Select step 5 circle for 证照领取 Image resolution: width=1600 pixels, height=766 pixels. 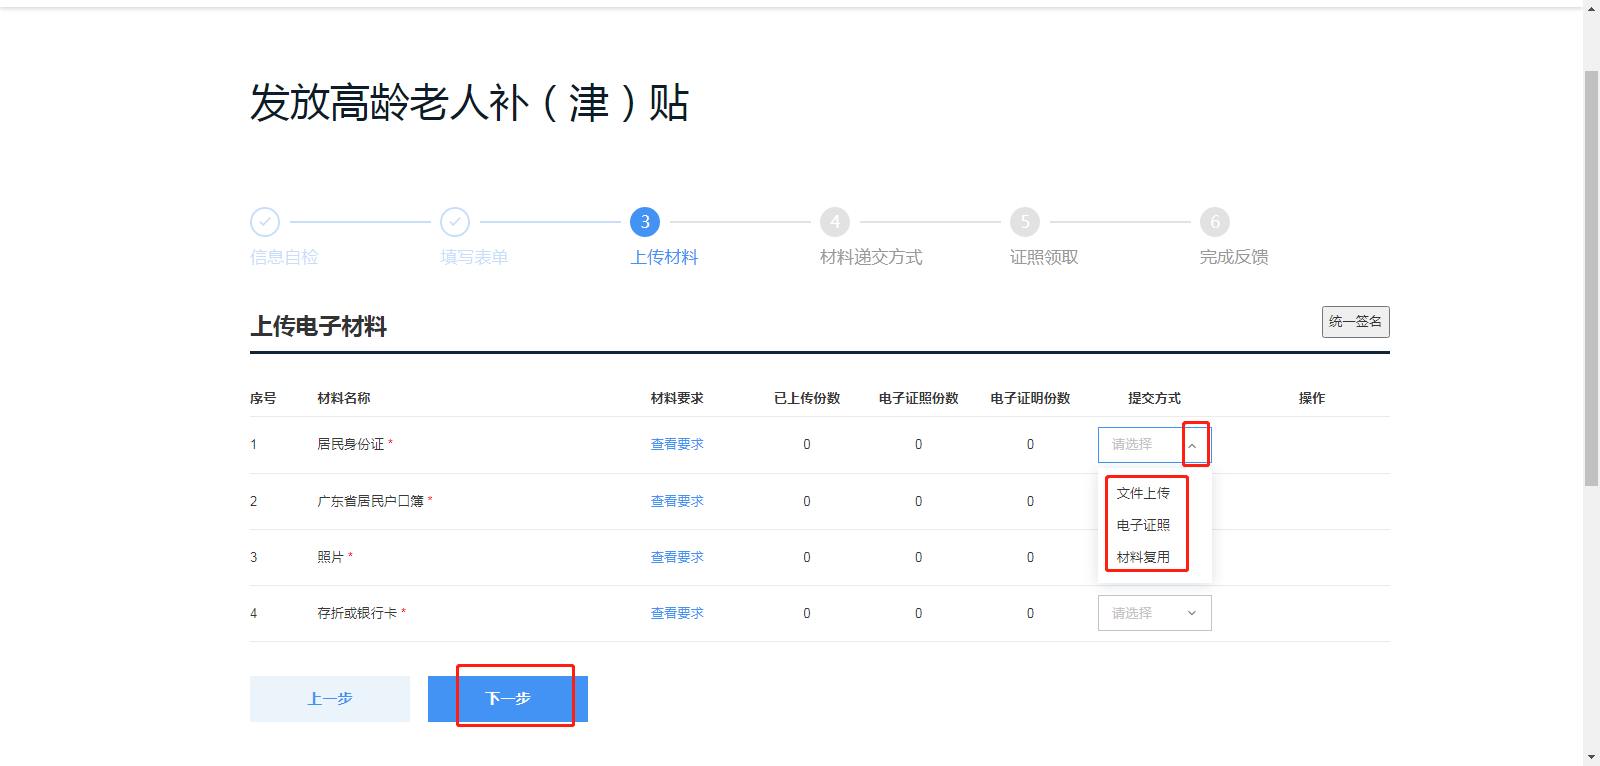point(1025,222)
